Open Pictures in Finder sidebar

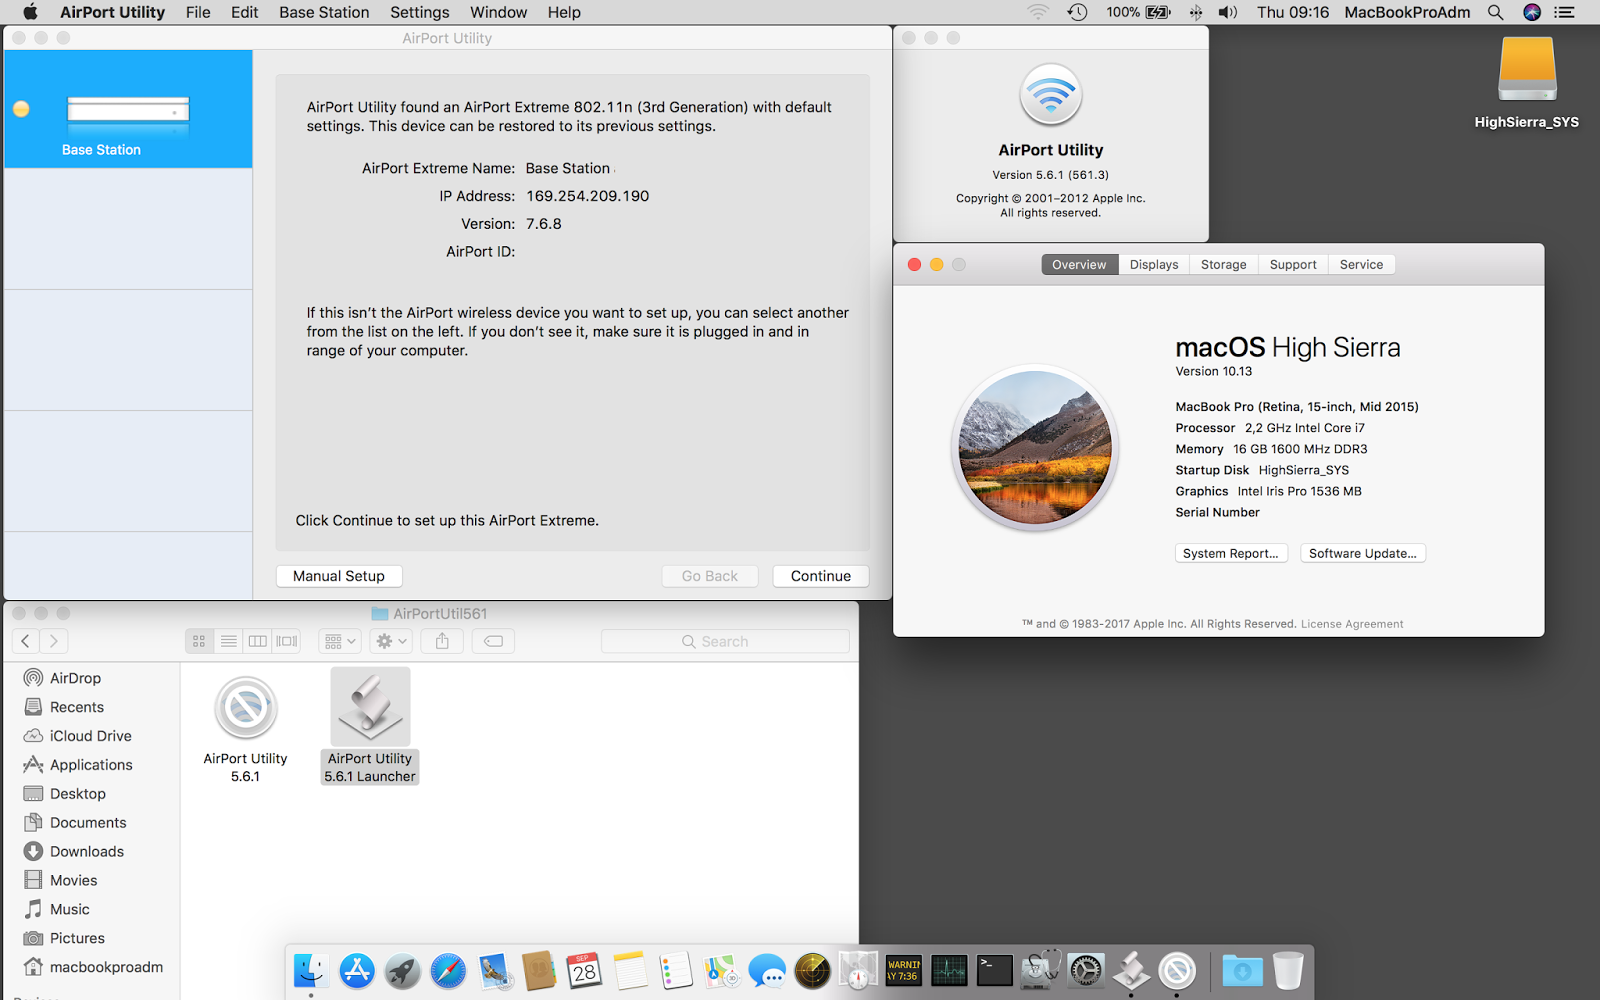77,939
